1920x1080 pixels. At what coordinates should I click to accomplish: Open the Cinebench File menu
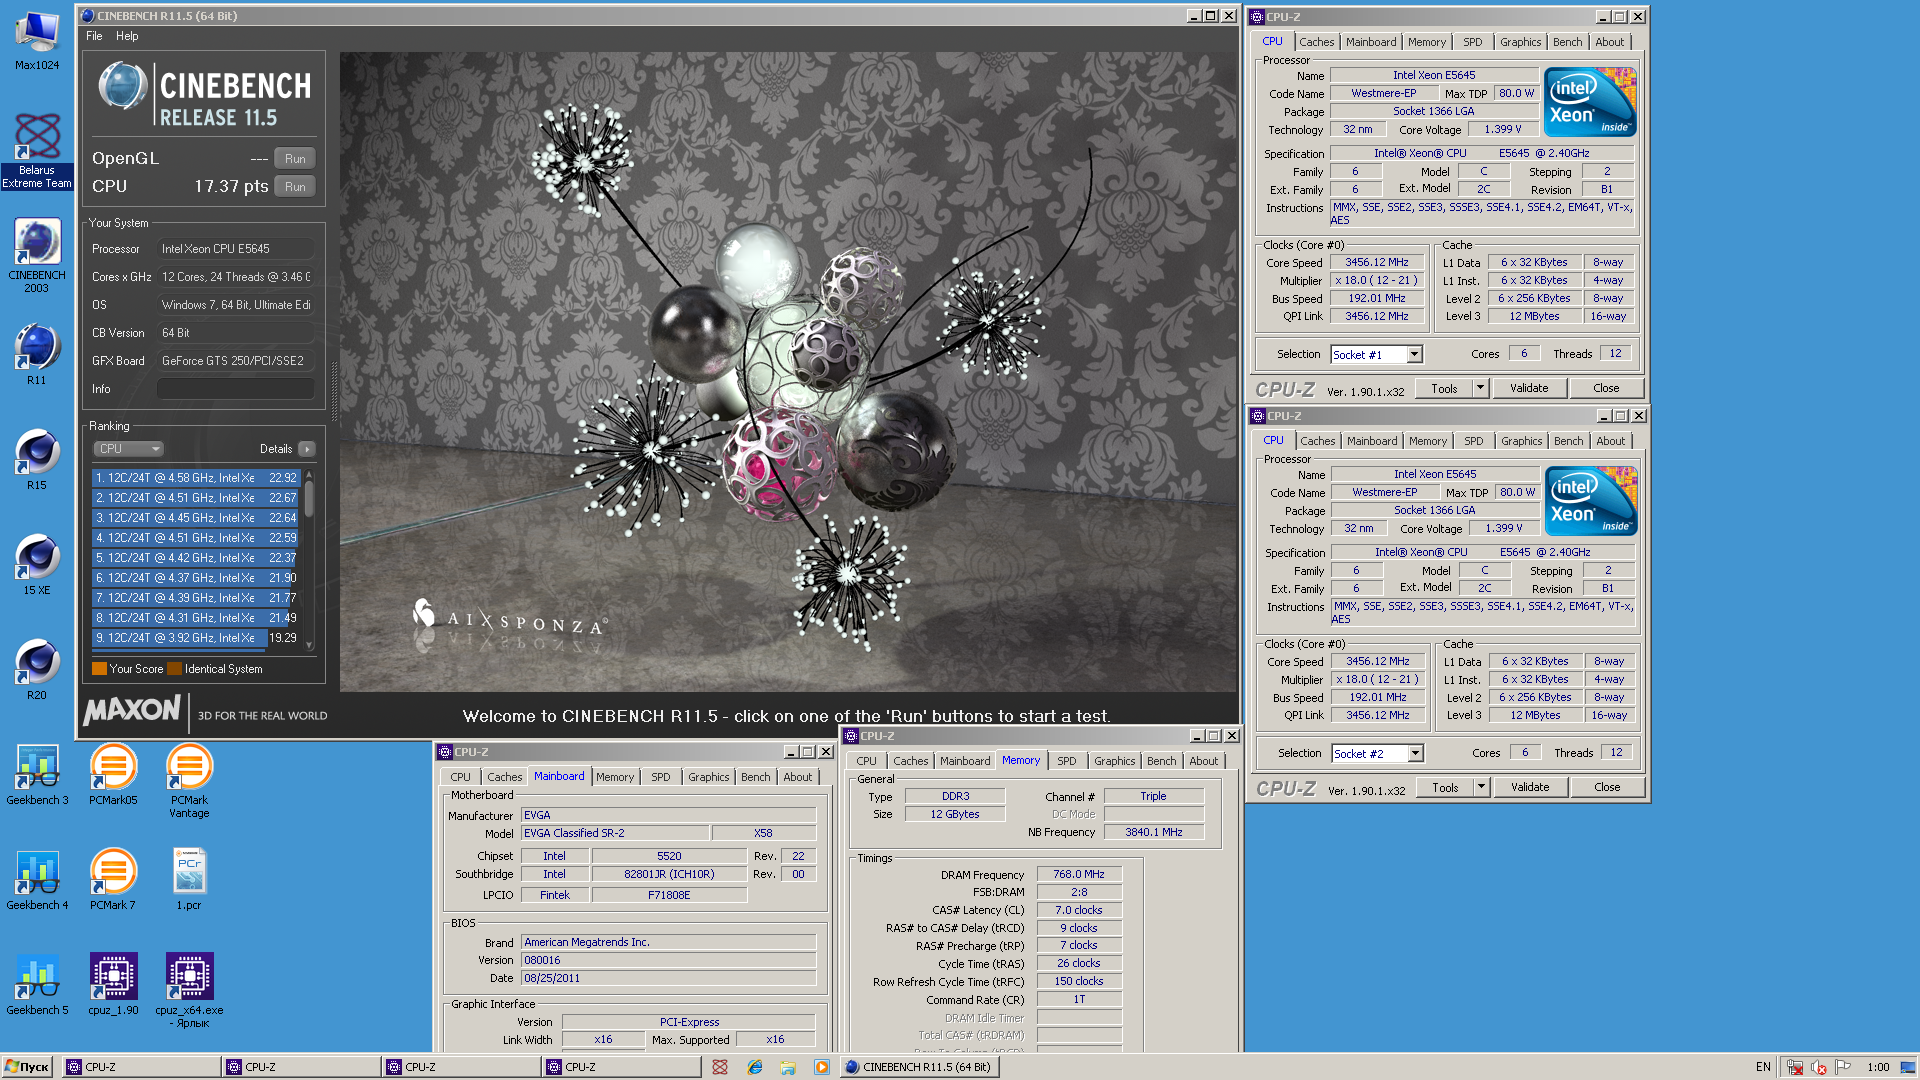(x=94, y=36)
